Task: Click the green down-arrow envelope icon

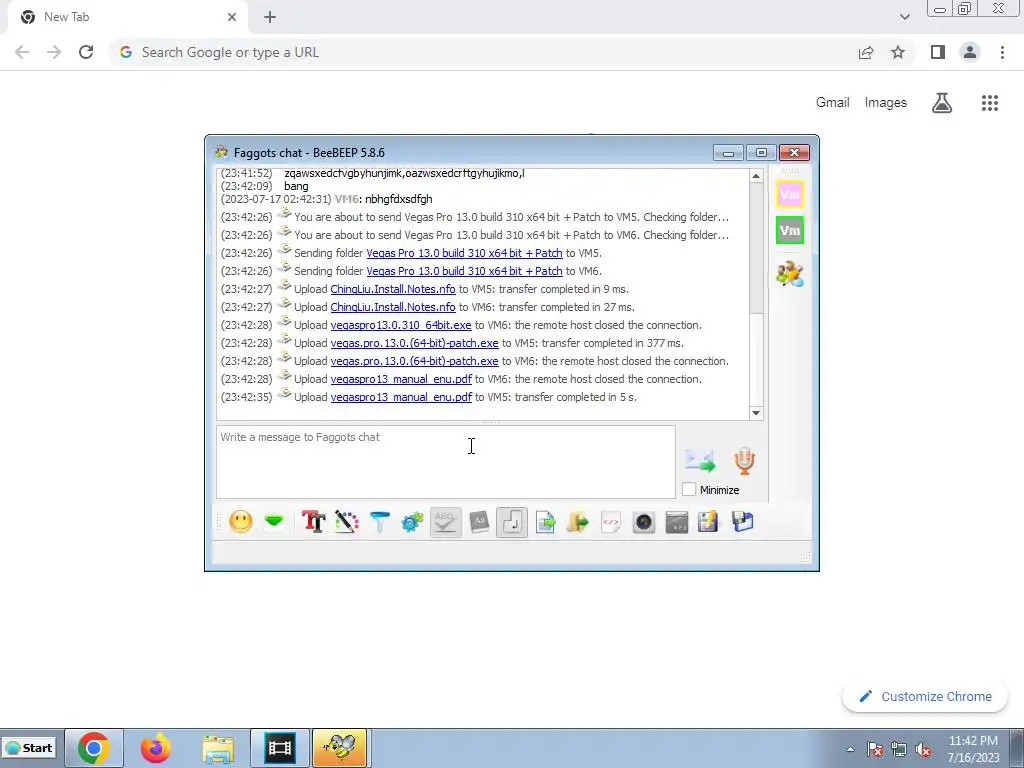Action: [274, 521]
